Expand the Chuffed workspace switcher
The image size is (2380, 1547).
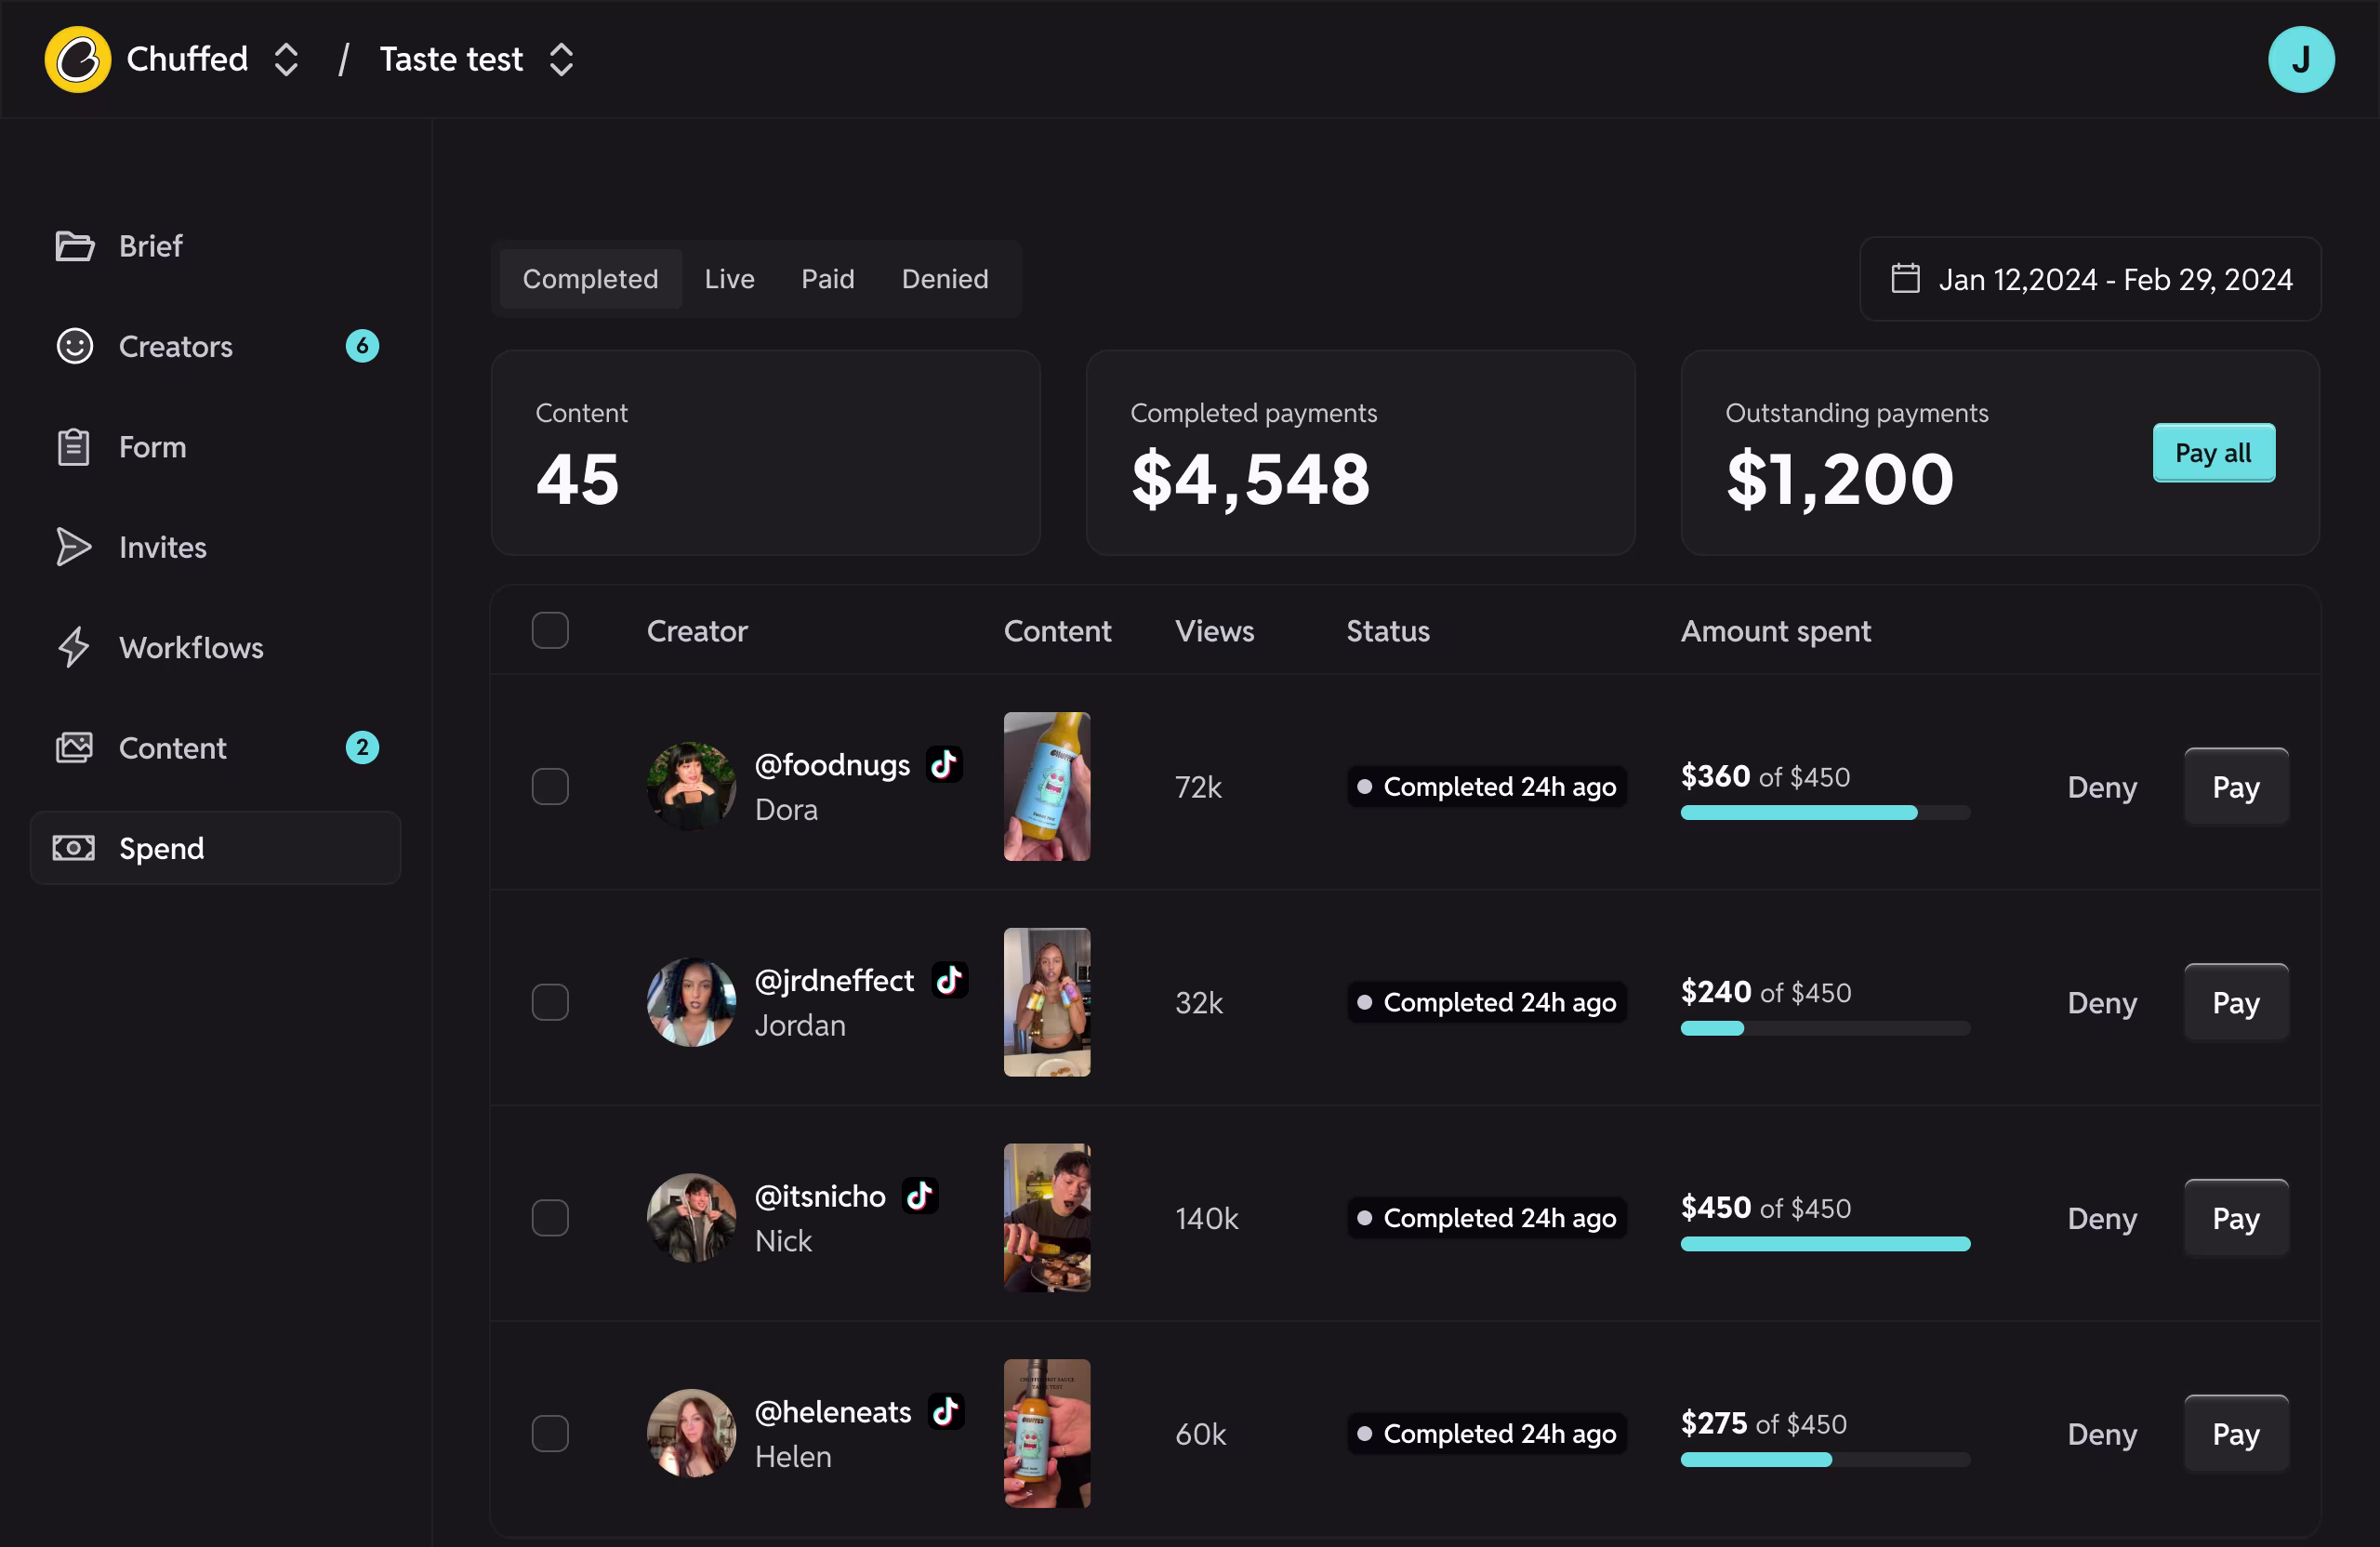coord(286,59)
